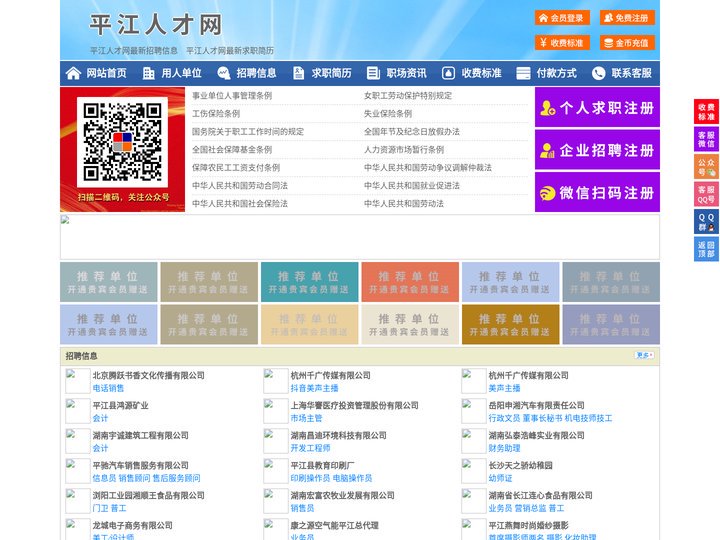Click the document icon beside 求职简历
This screenshot has height=540, width=720.
point(298,73)
